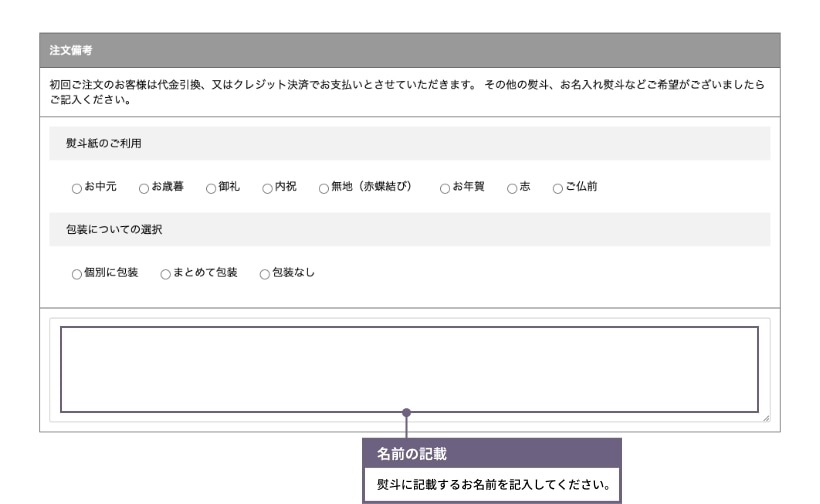Click inside the order remarks text area
Image resolution: width=820 pixels, height=504 pixels.
click(409, 369)
